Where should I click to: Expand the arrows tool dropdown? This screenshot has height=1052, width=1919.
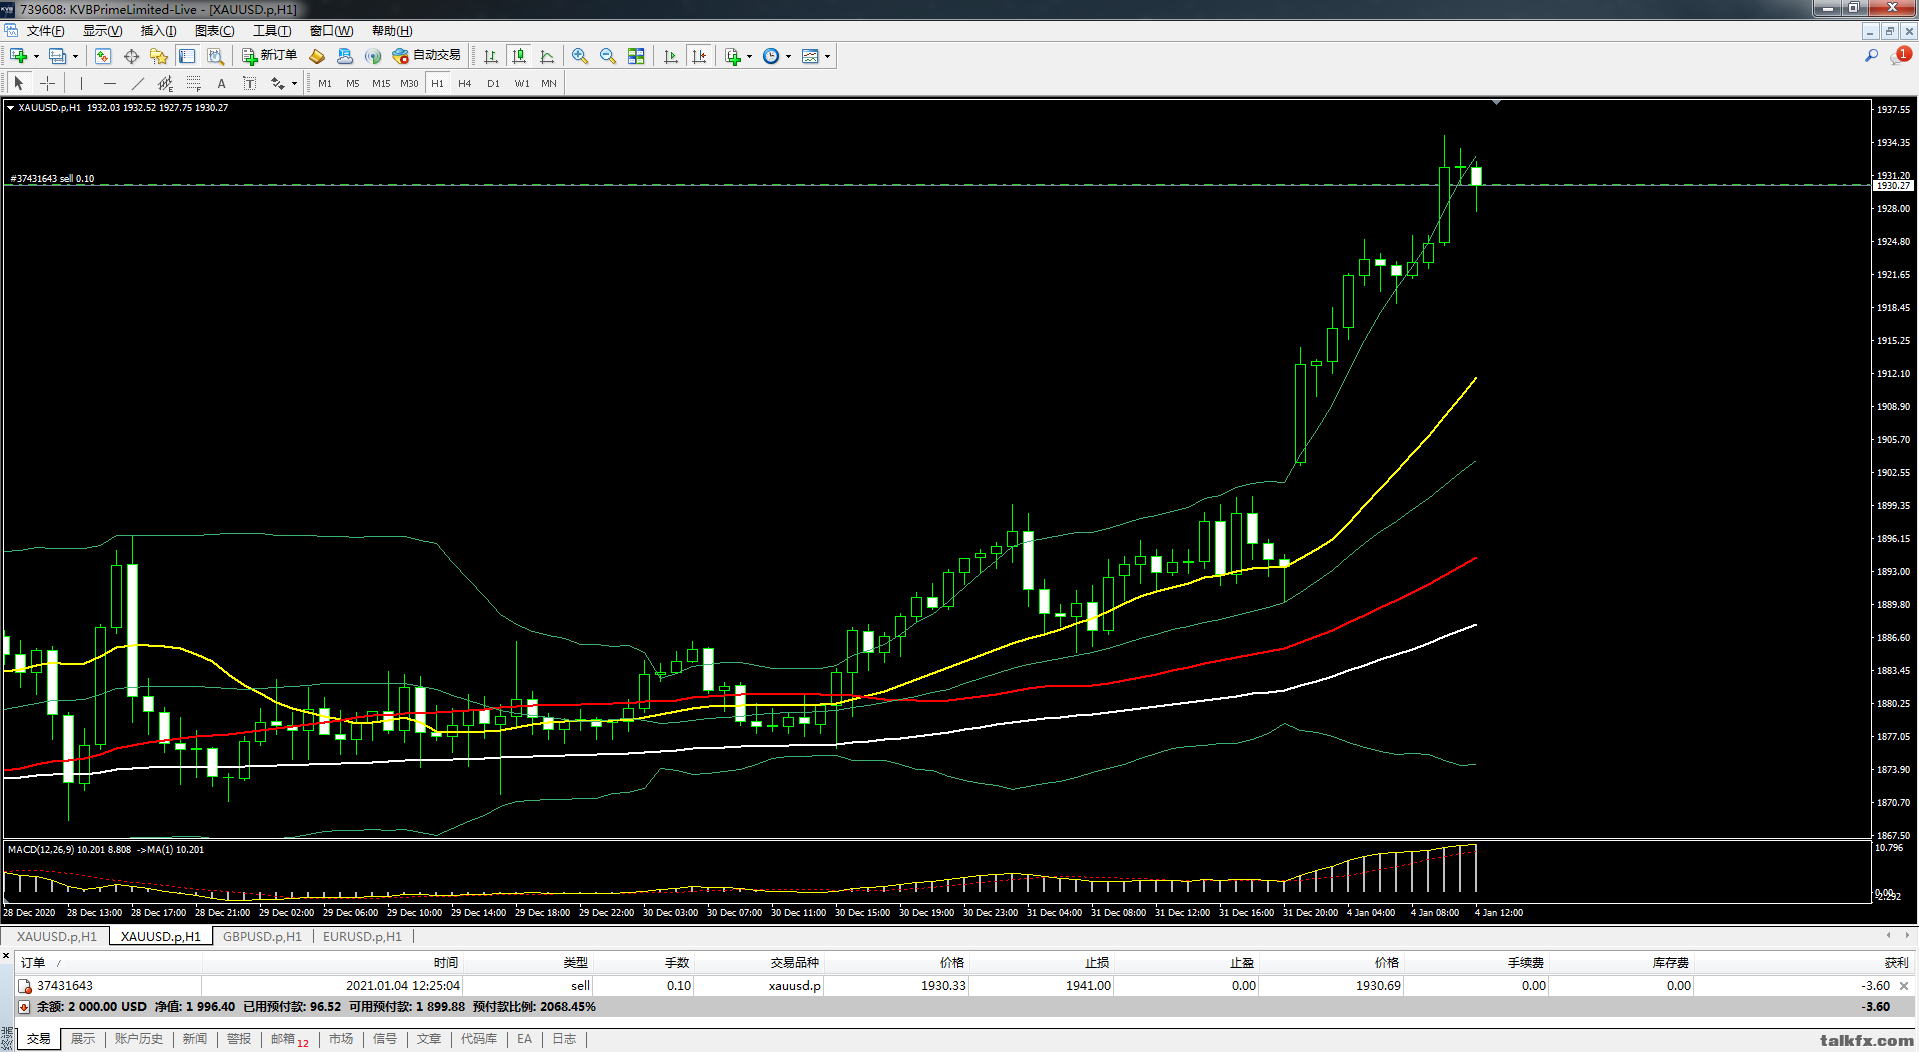pos(294,83)
